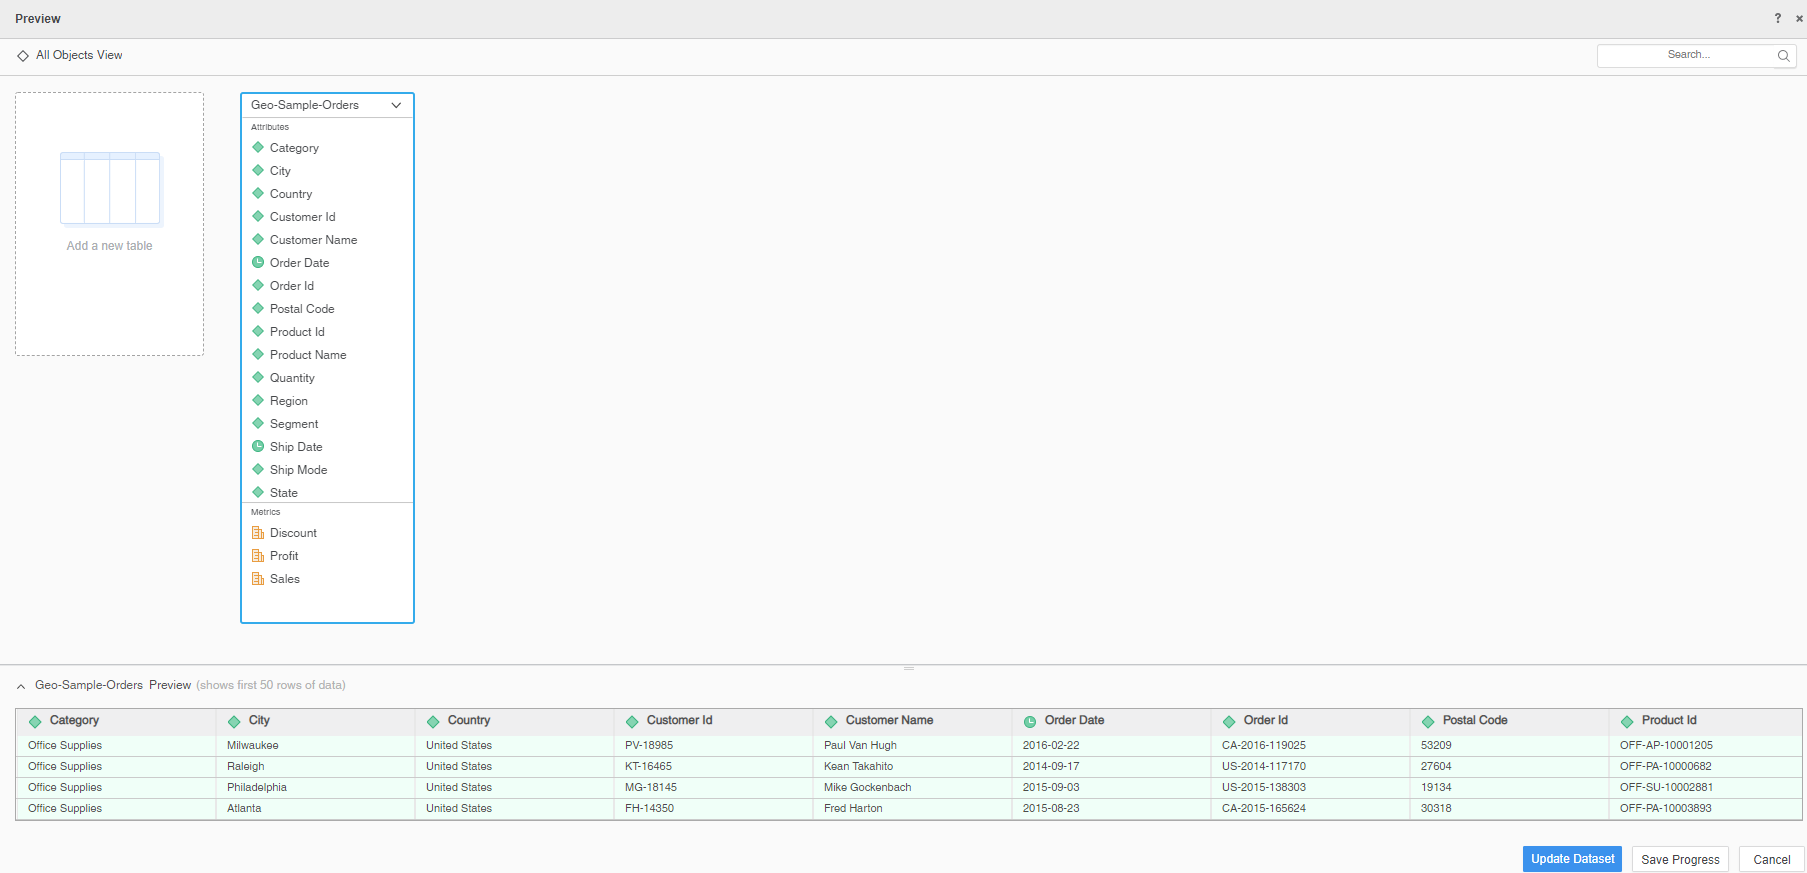Click the Sales metric ruler icon
The image size is (1807, 873).
click(258, 579)
